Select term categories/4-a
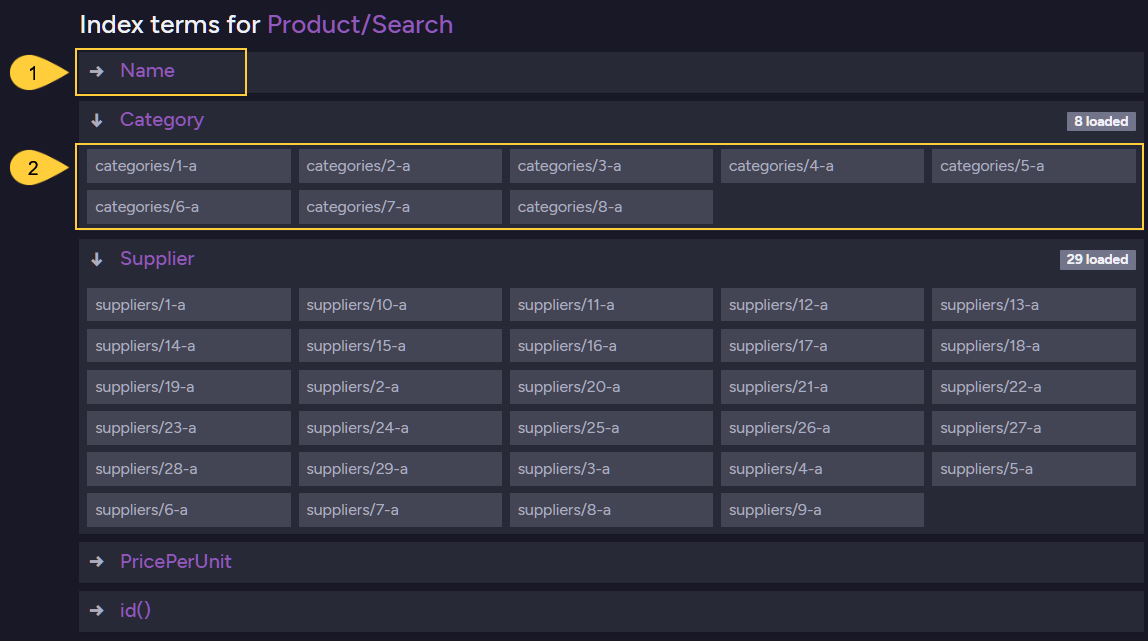Viewport: 1148px width, 641px height. 822,166
